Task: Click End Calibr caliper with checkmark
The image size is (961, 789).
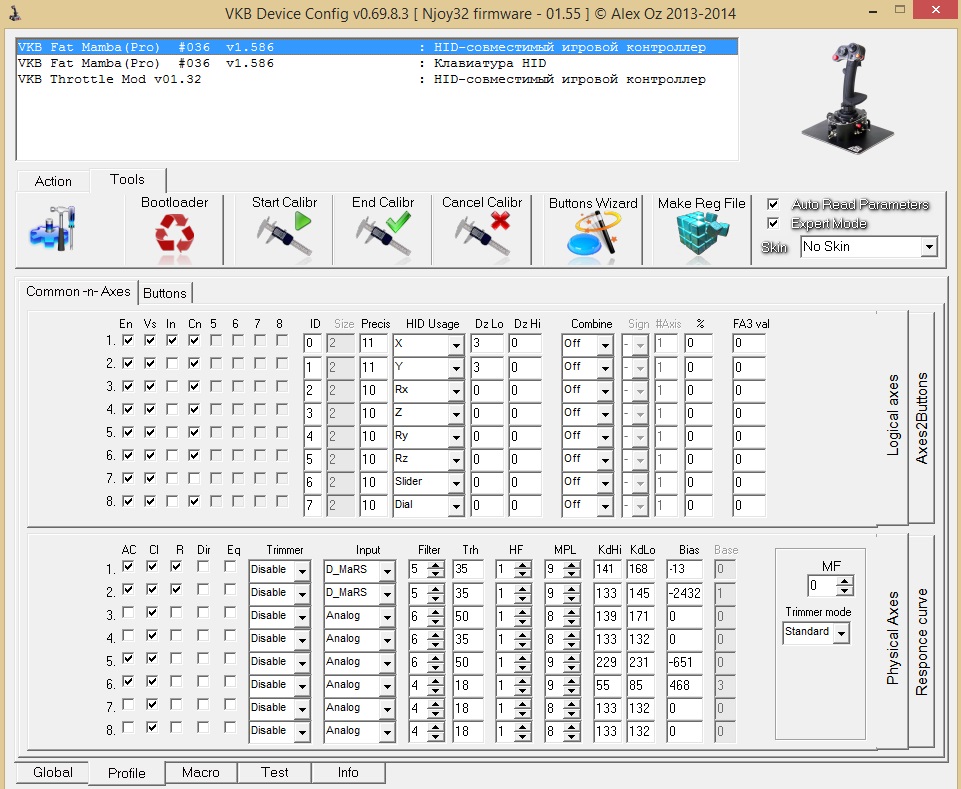Action: point(384,234)
